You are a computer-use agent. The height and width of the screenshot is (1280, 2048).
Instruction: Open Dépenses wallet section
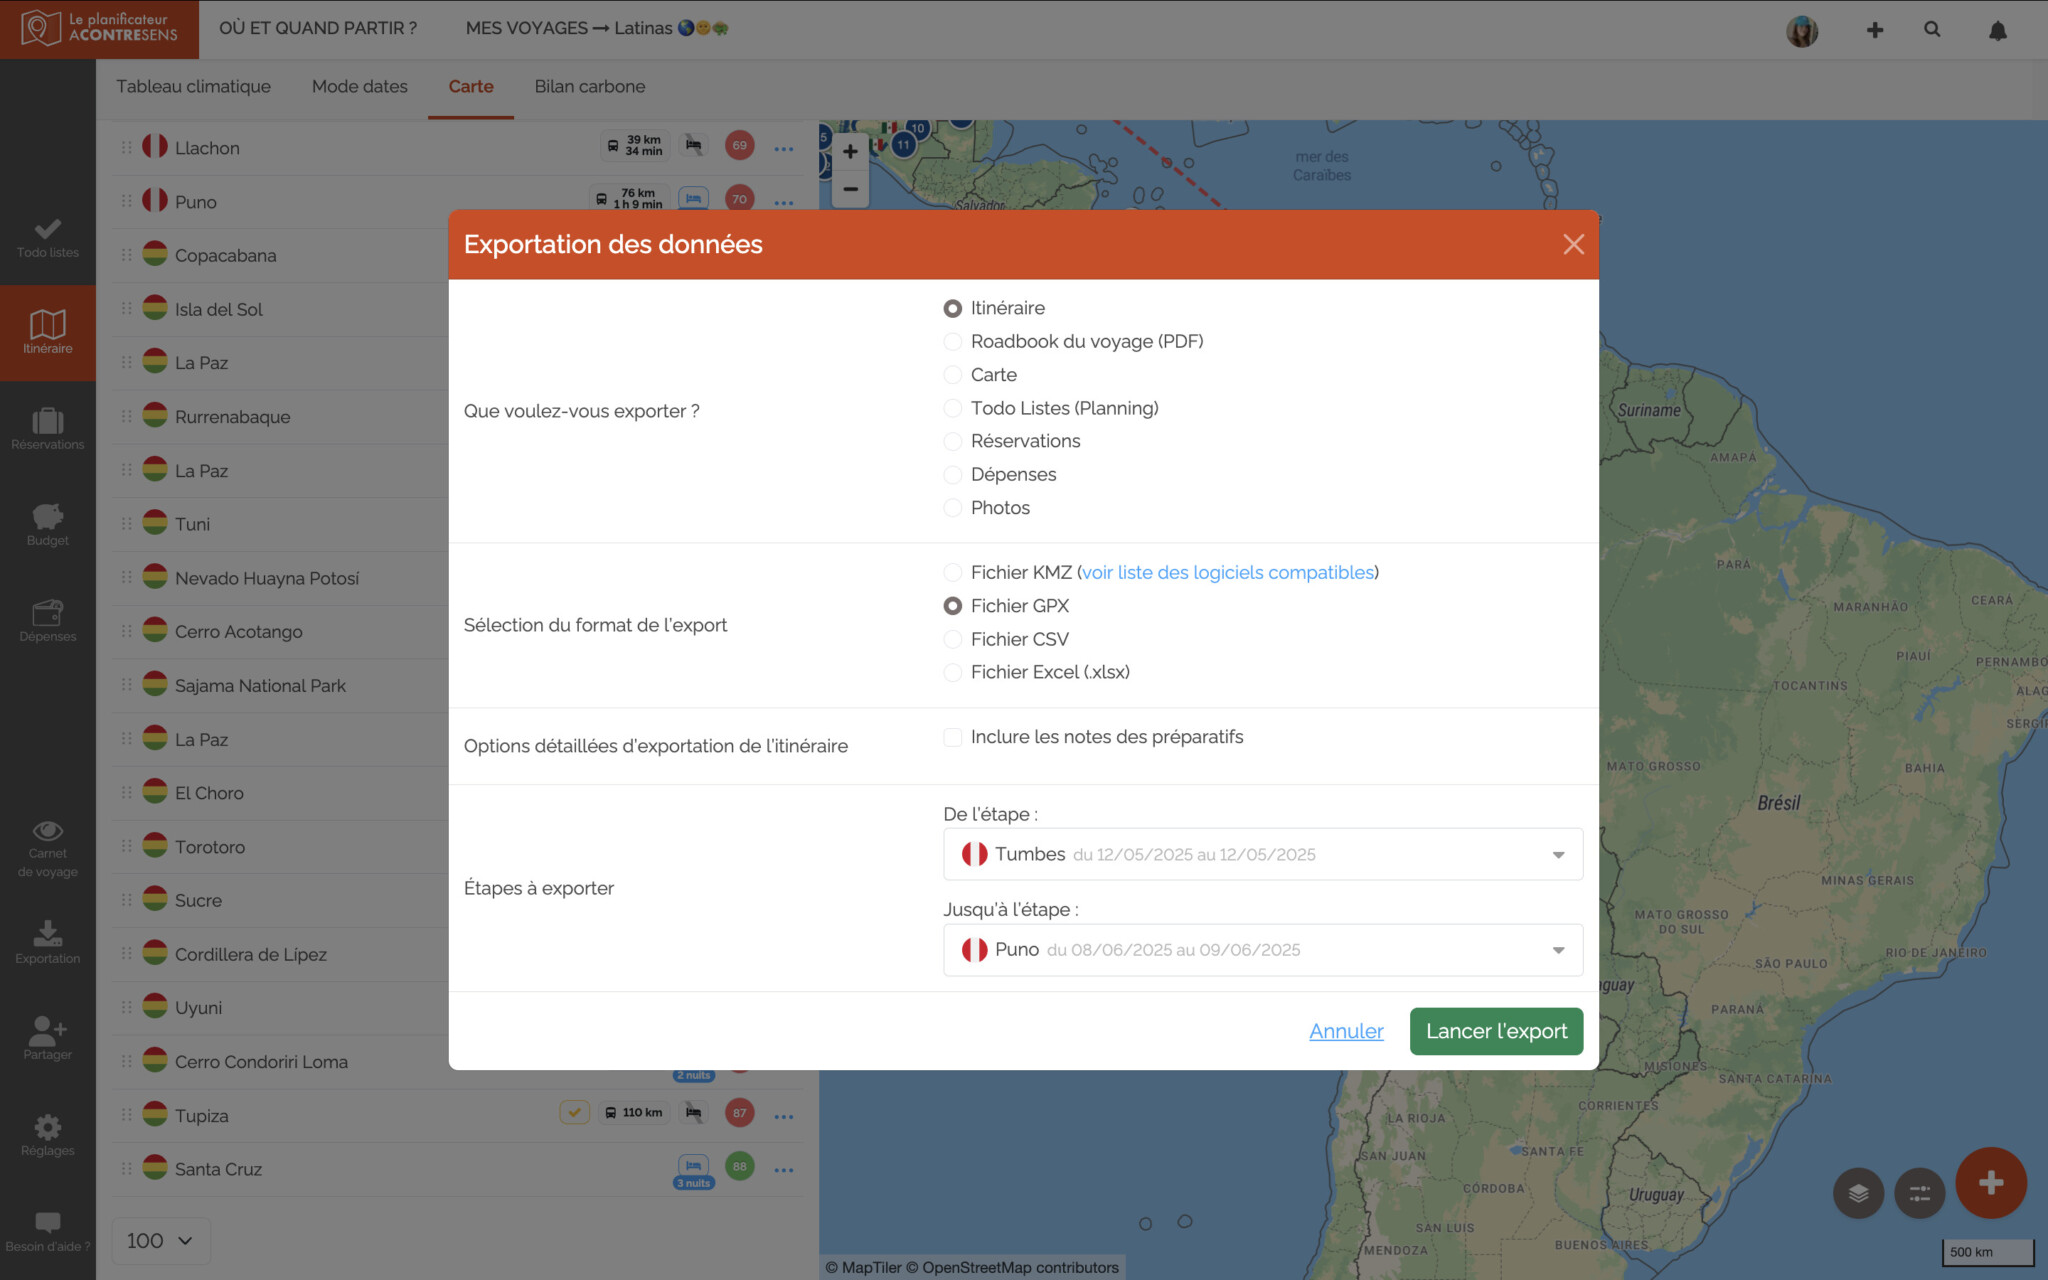[47, 621]
